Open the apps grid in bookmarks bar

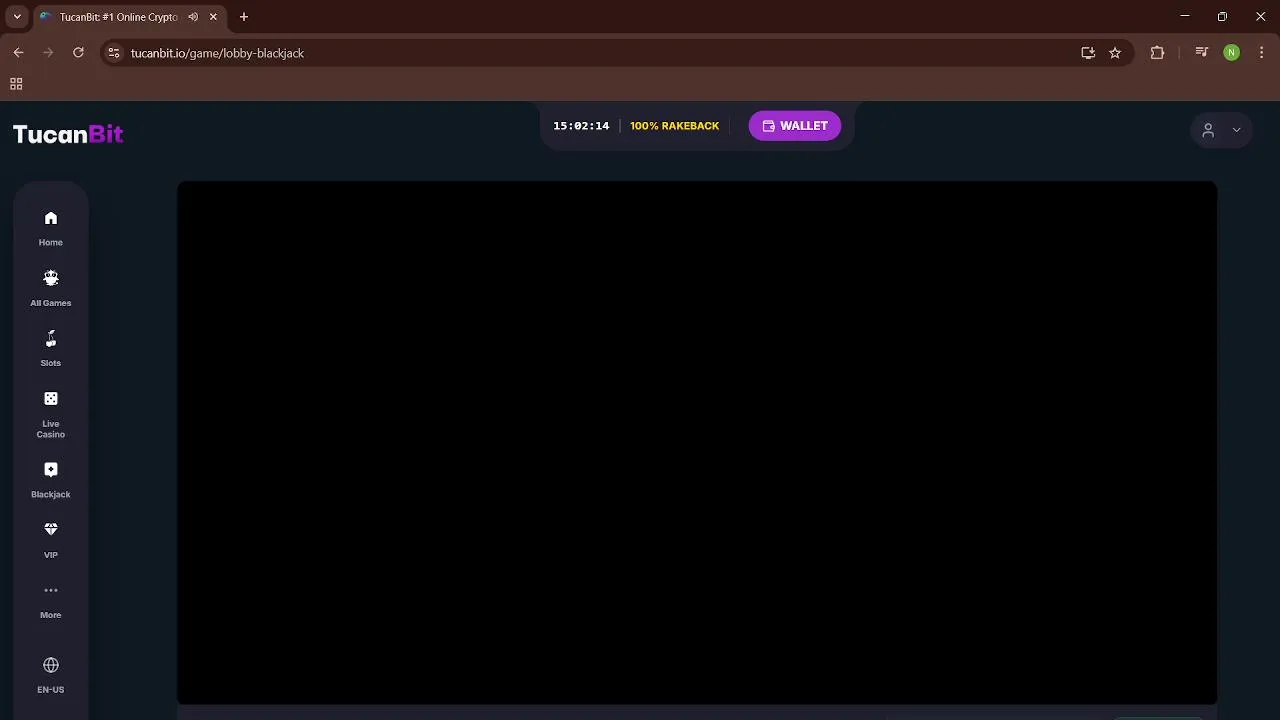pos(16,84)
